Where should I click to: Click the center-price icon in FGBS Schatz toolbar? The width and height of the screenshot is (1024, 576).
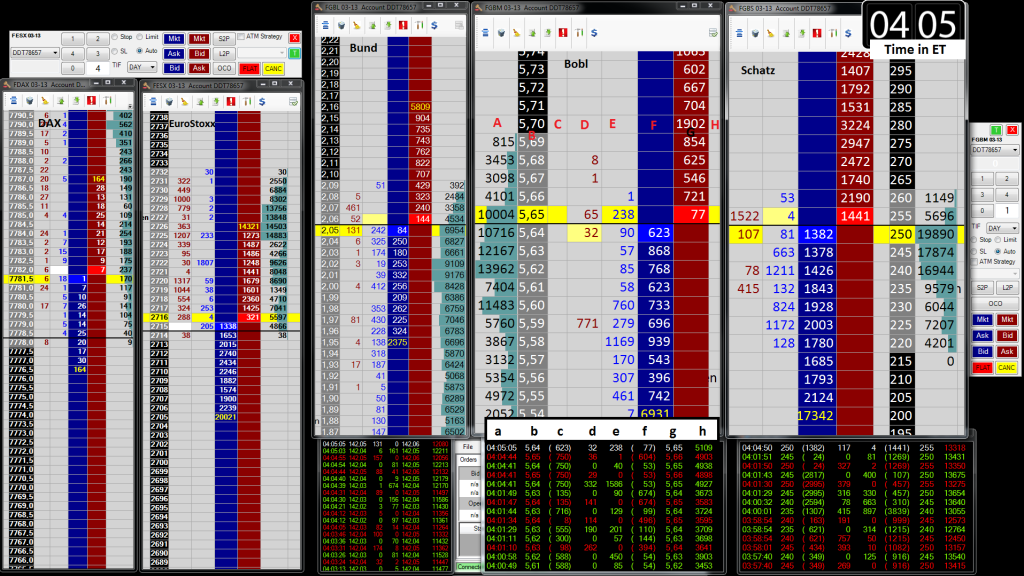click(x=739, y=33)
